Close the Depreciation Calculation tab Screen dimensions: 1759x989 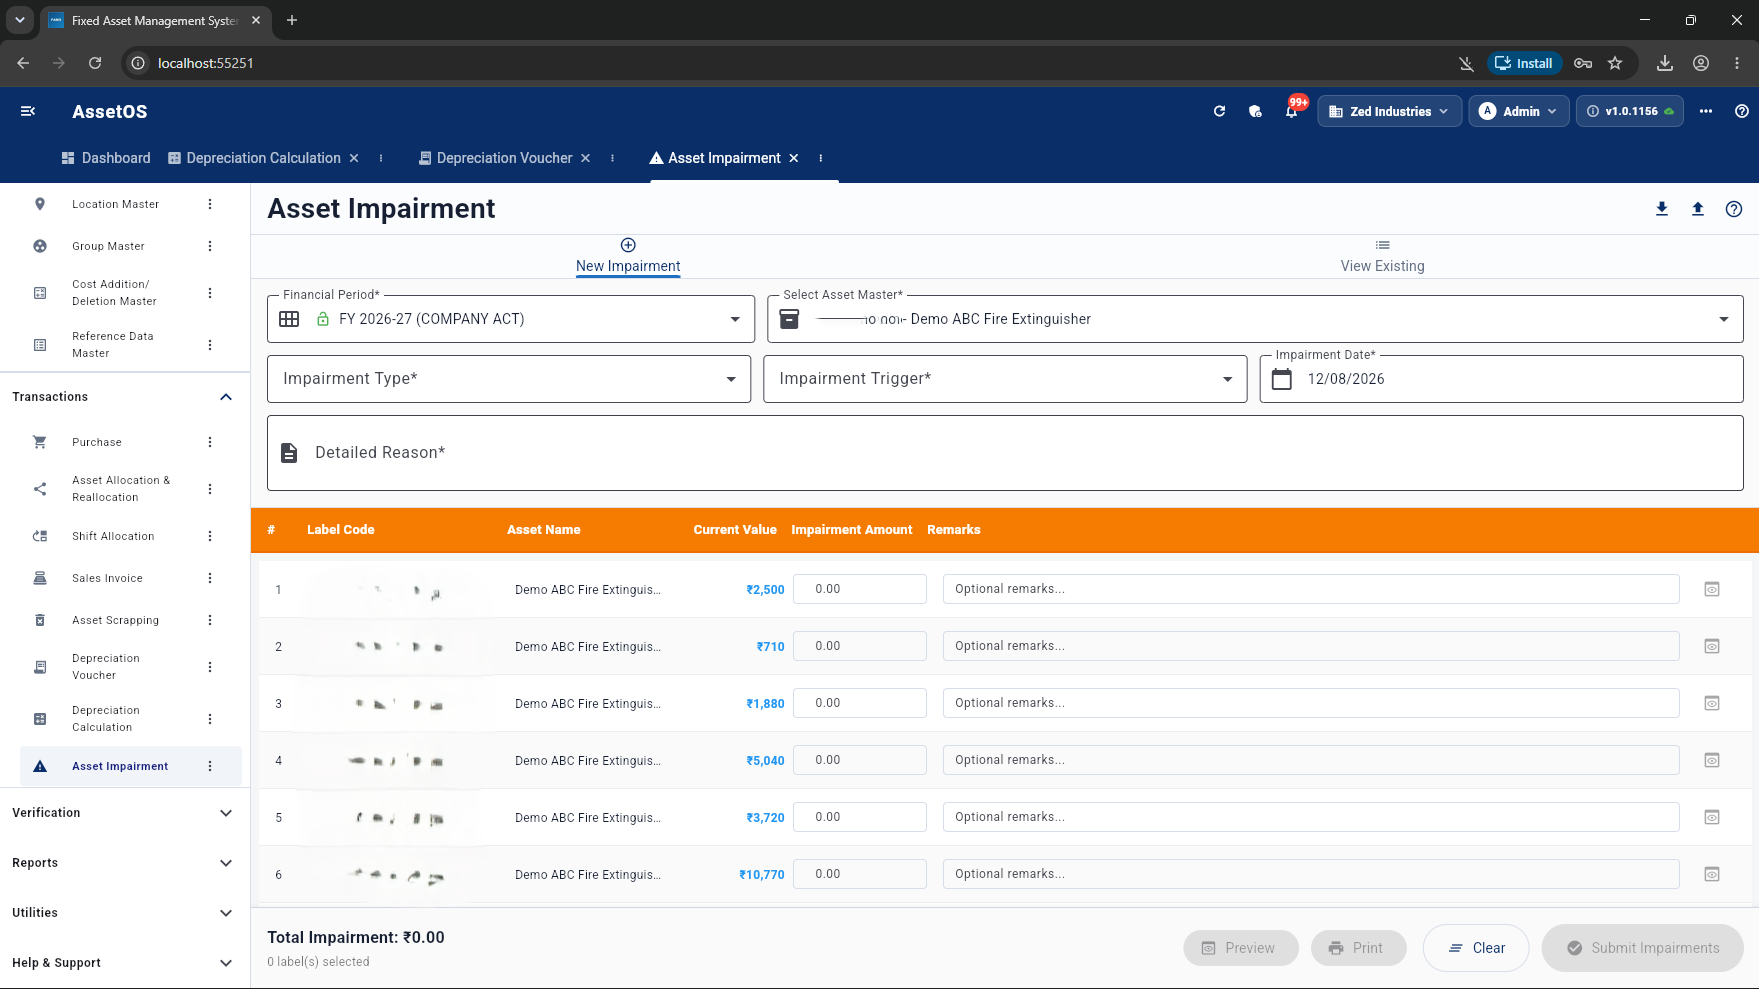click(x=354, y=158)
